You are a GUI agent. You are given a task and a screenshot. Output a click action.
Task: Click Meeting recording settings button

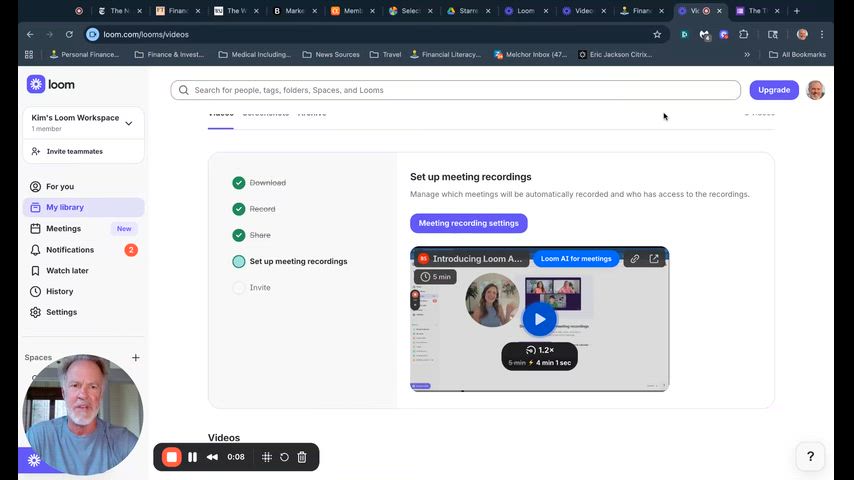point(468,223)
